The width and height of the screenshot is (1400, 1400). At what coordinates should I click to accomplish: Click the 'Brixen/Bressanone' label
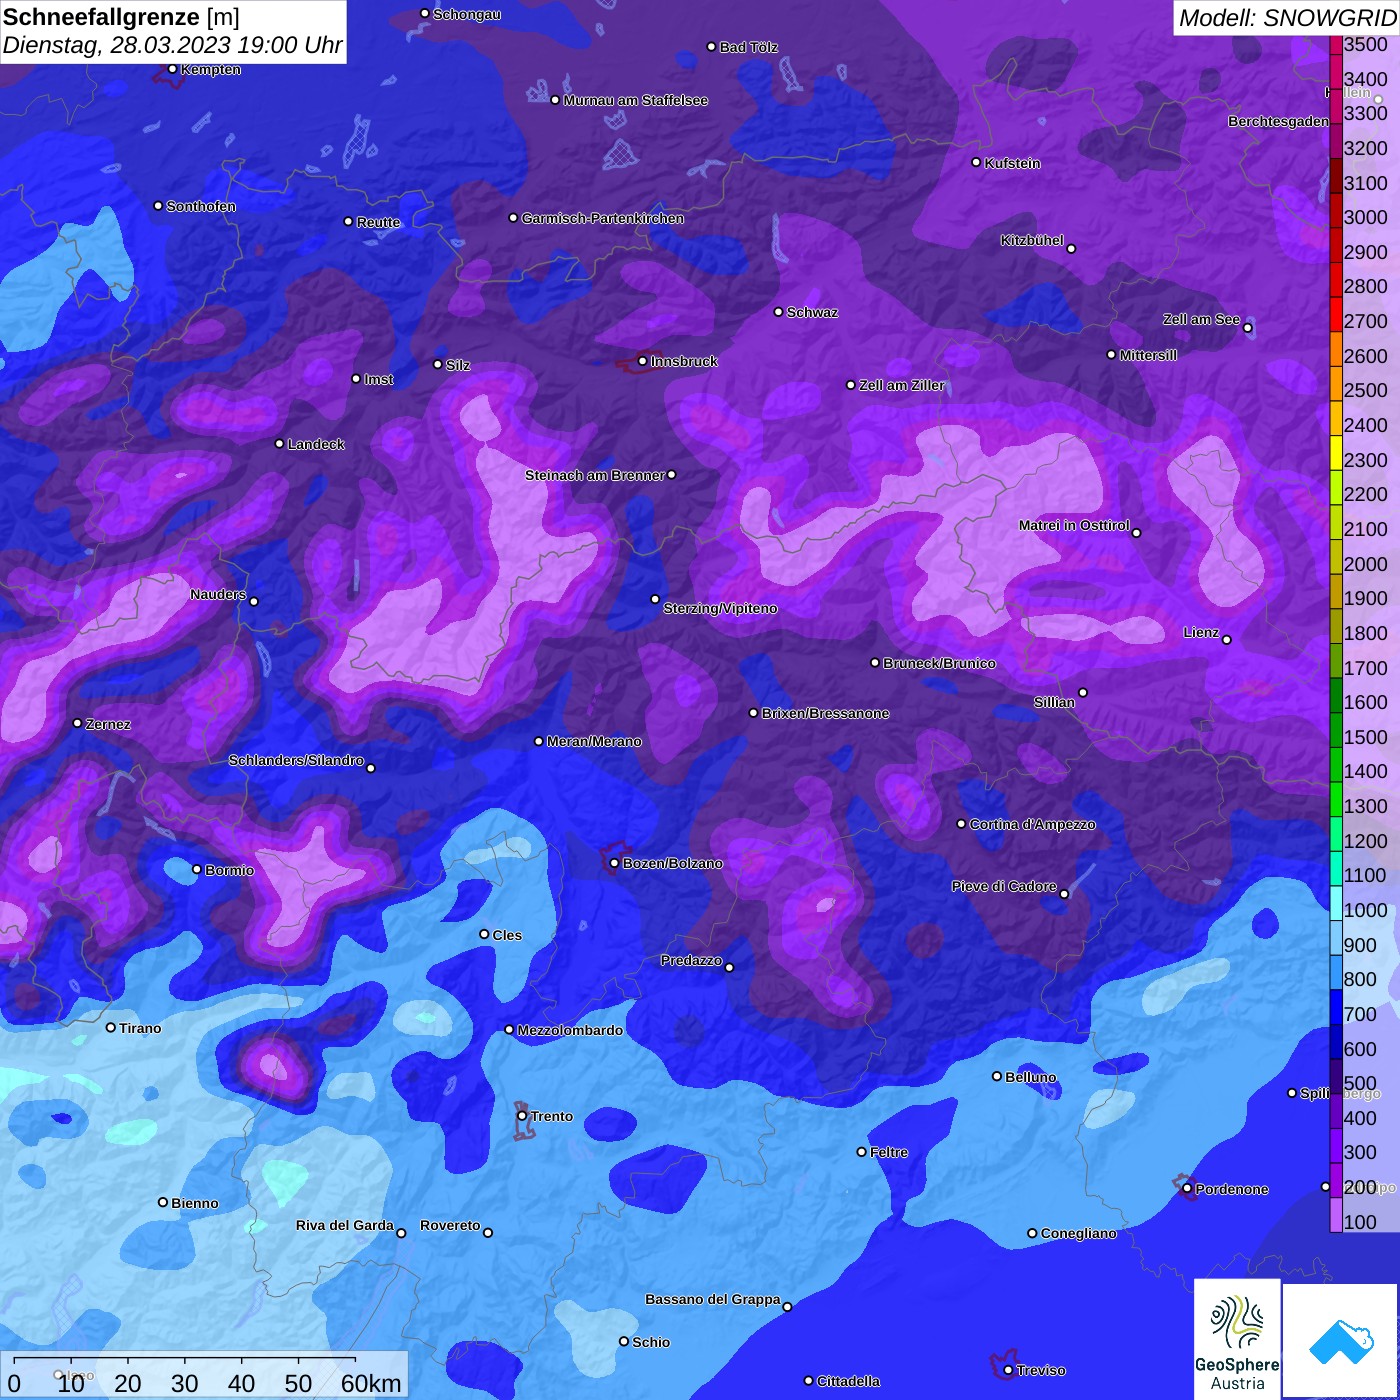[x=826, y=713]
